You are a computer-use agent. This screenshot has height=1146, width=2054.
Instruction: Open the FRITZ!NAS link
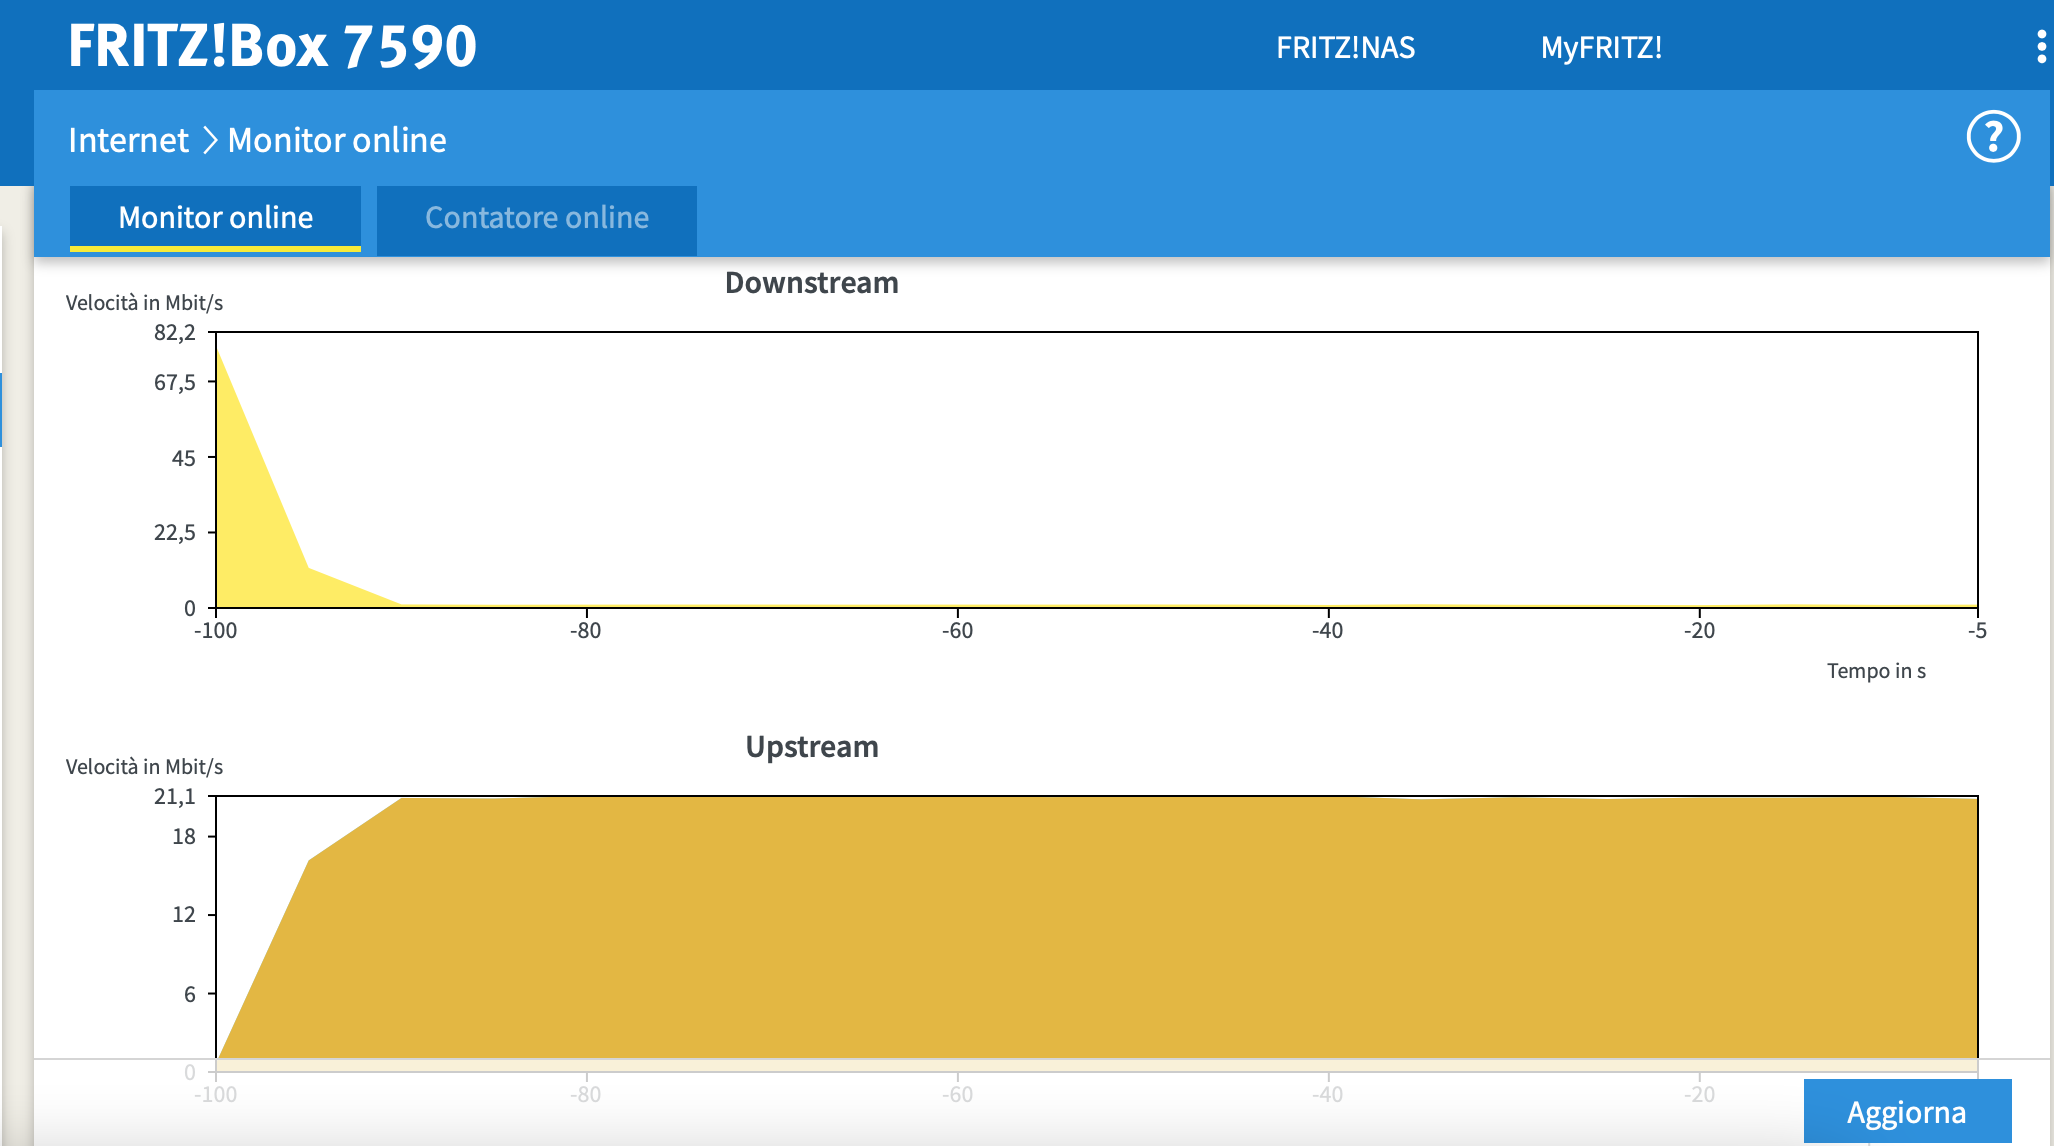click(1345, 47)
